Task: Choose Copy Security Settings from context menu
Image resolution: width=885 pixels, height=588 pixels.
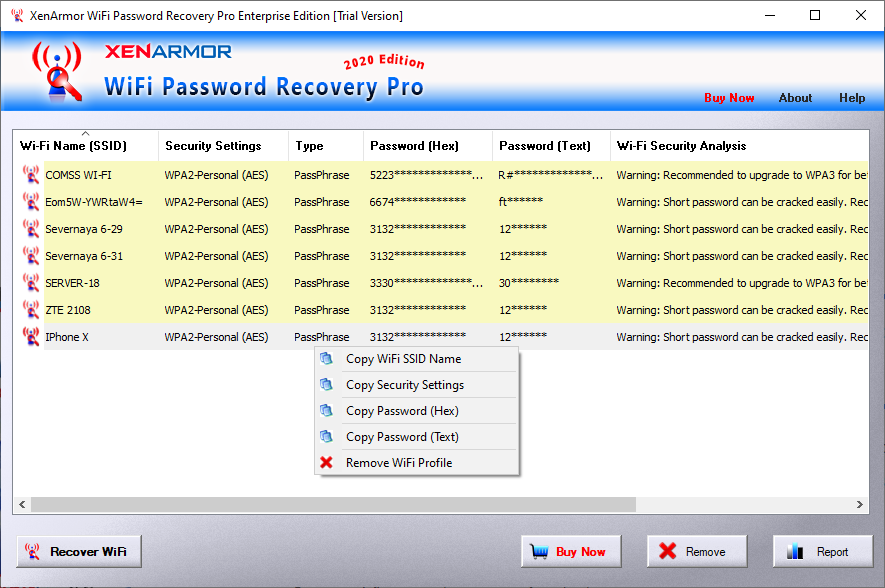Action: 417,385
